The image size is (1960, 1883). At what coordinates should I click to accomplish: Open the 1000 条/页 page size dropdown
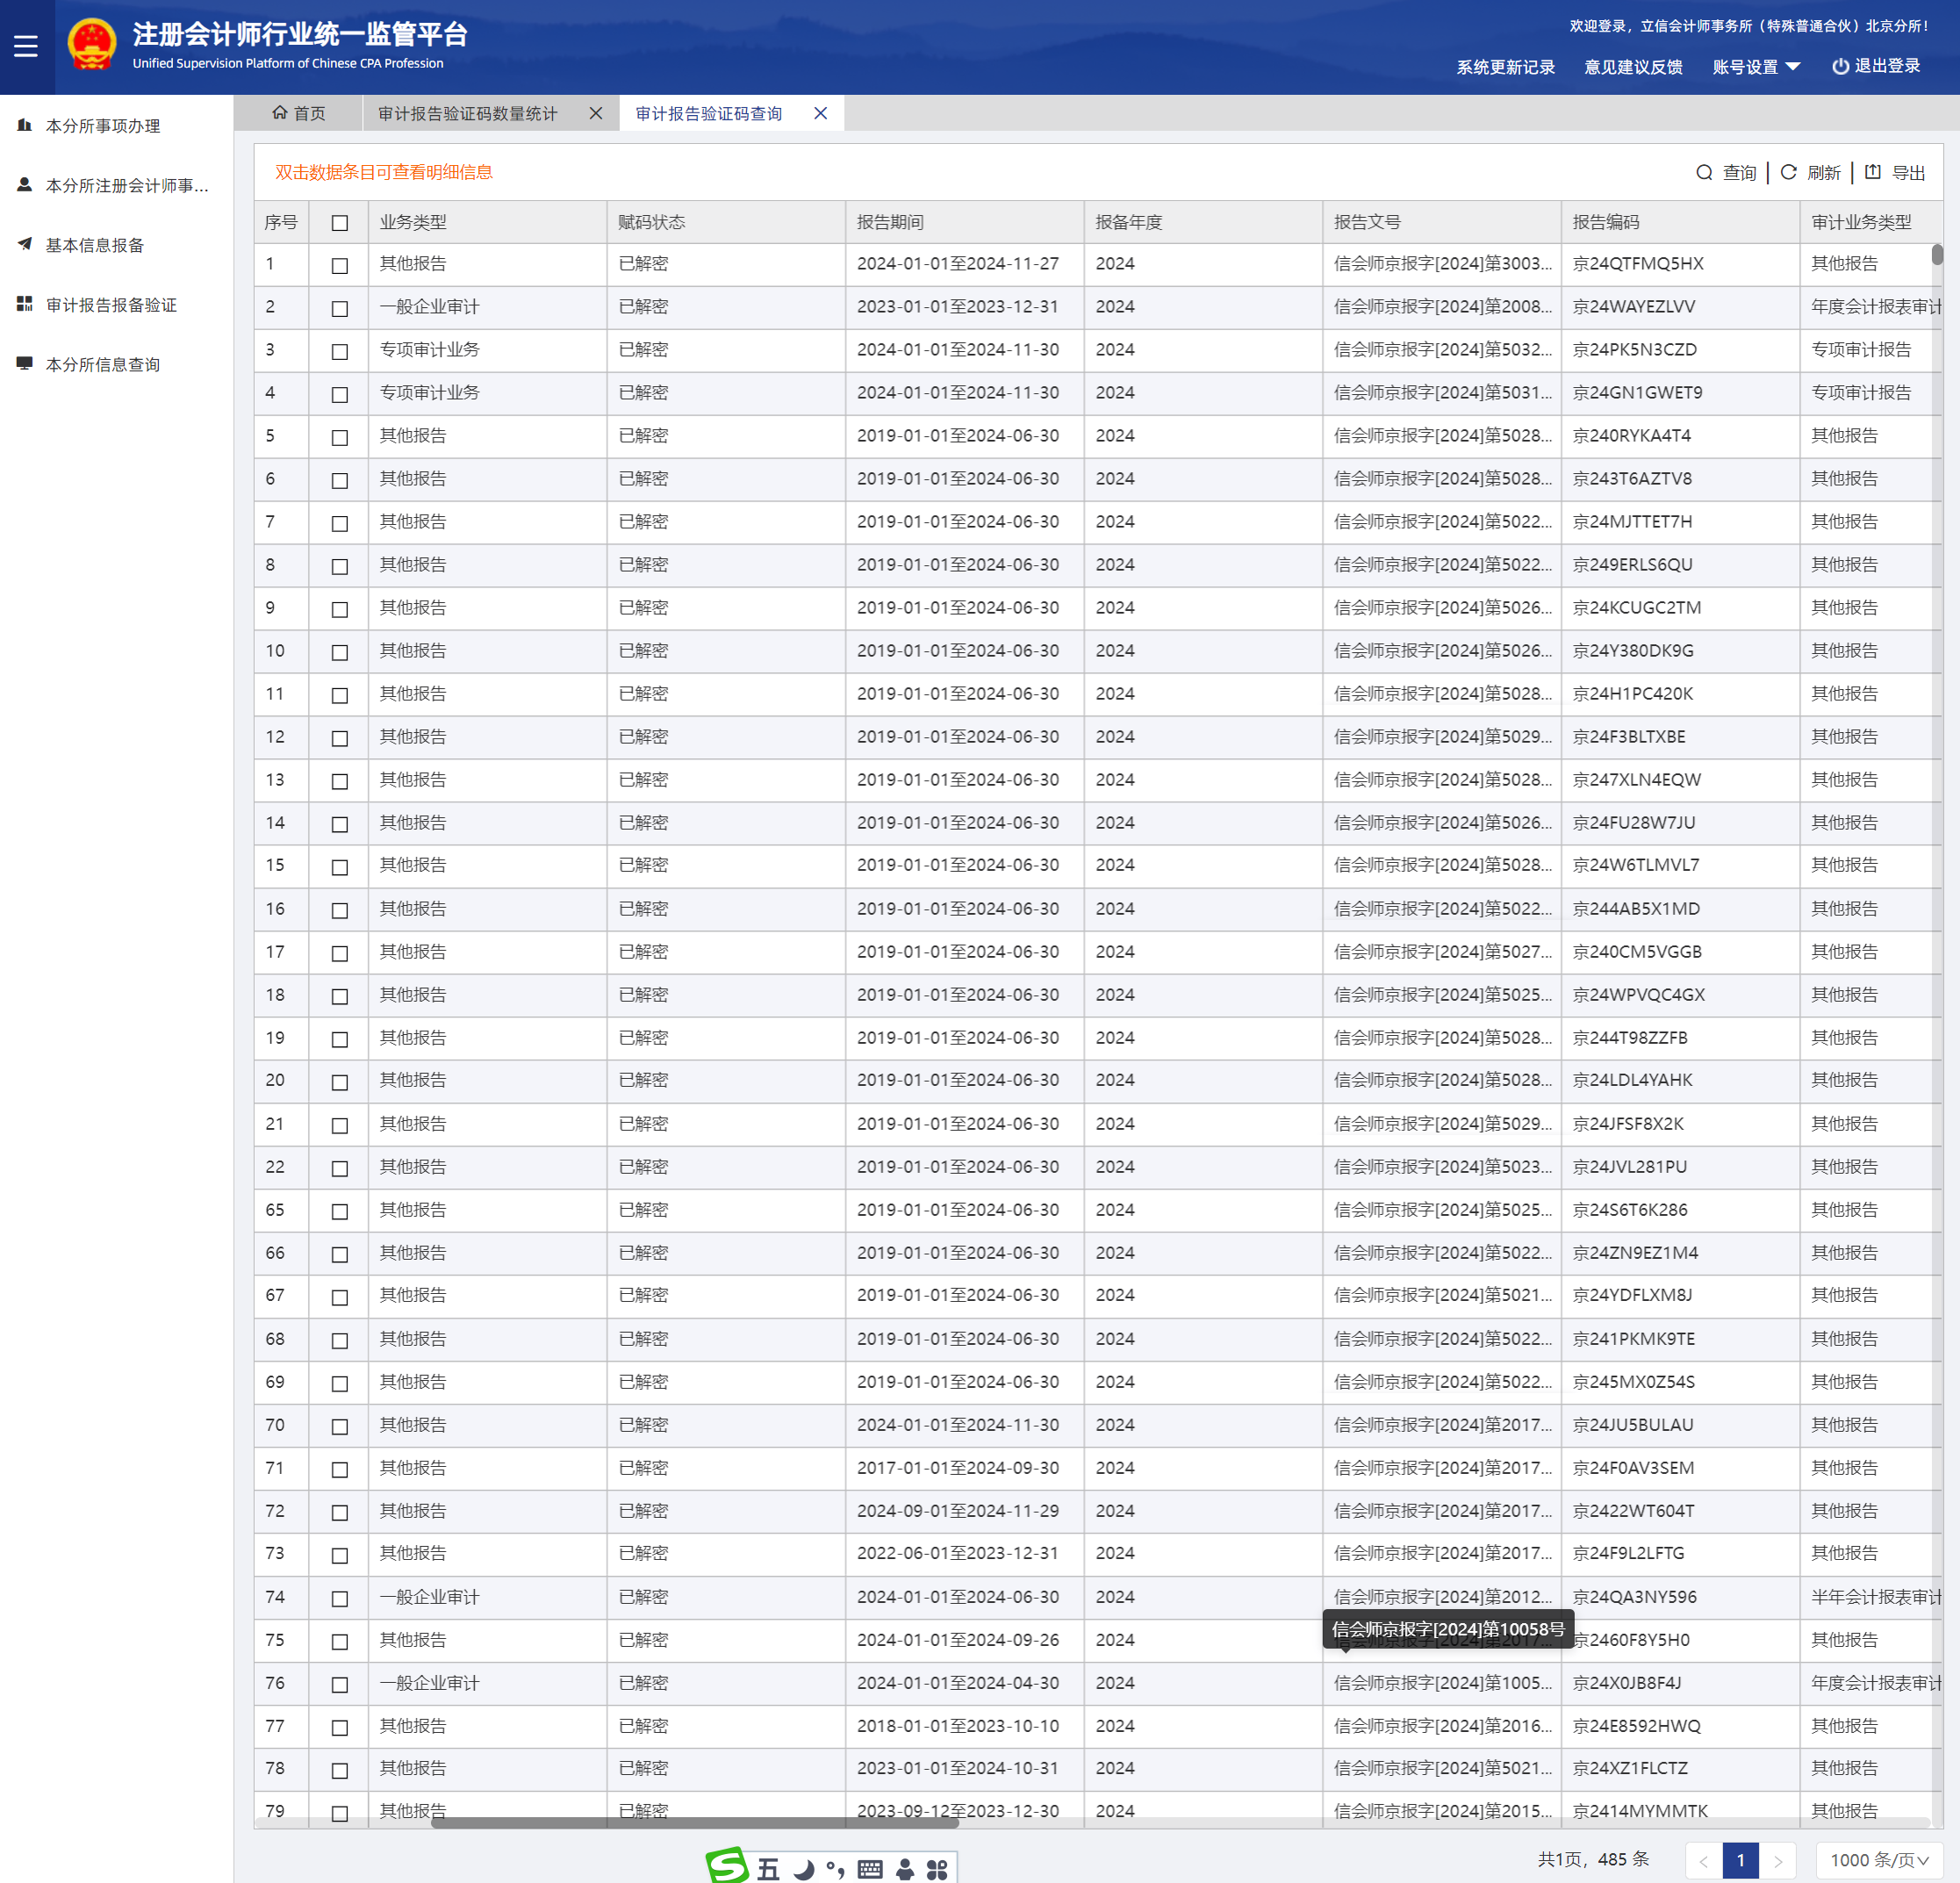tap(1878, 1860)
